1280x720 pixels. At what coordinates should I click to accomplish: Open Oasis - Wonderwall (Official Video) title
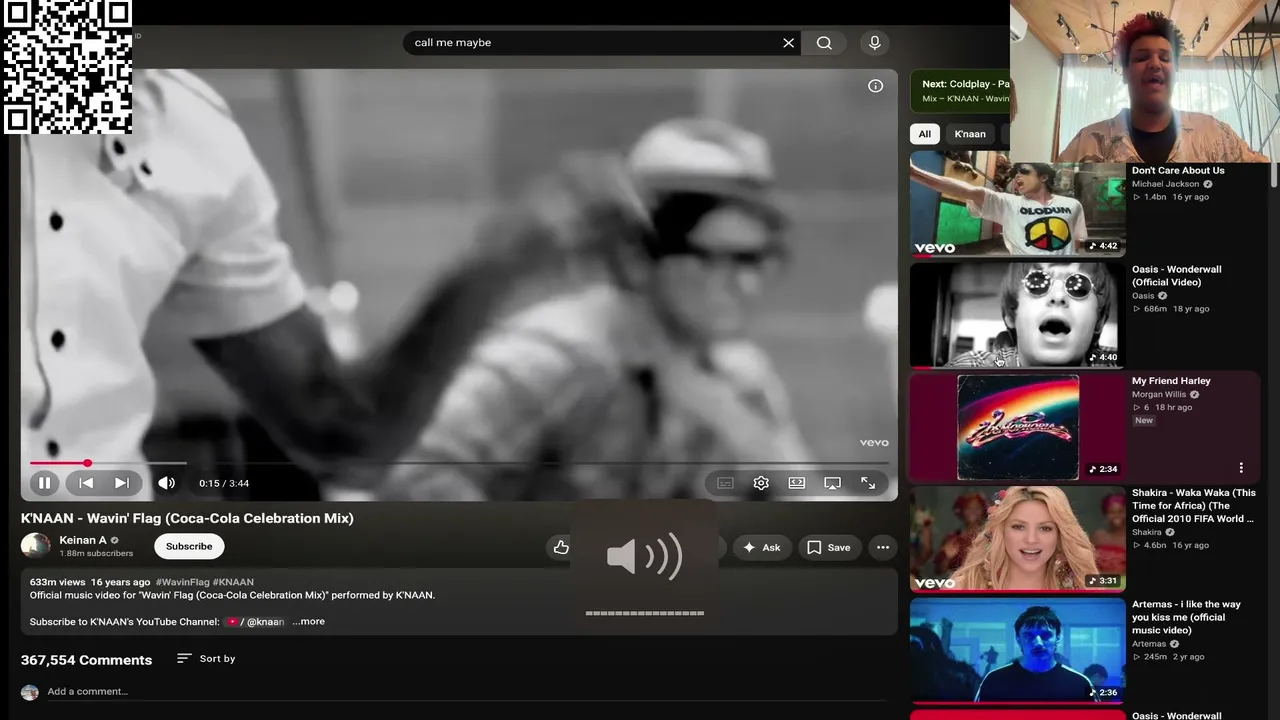[x=1177, y=275]
